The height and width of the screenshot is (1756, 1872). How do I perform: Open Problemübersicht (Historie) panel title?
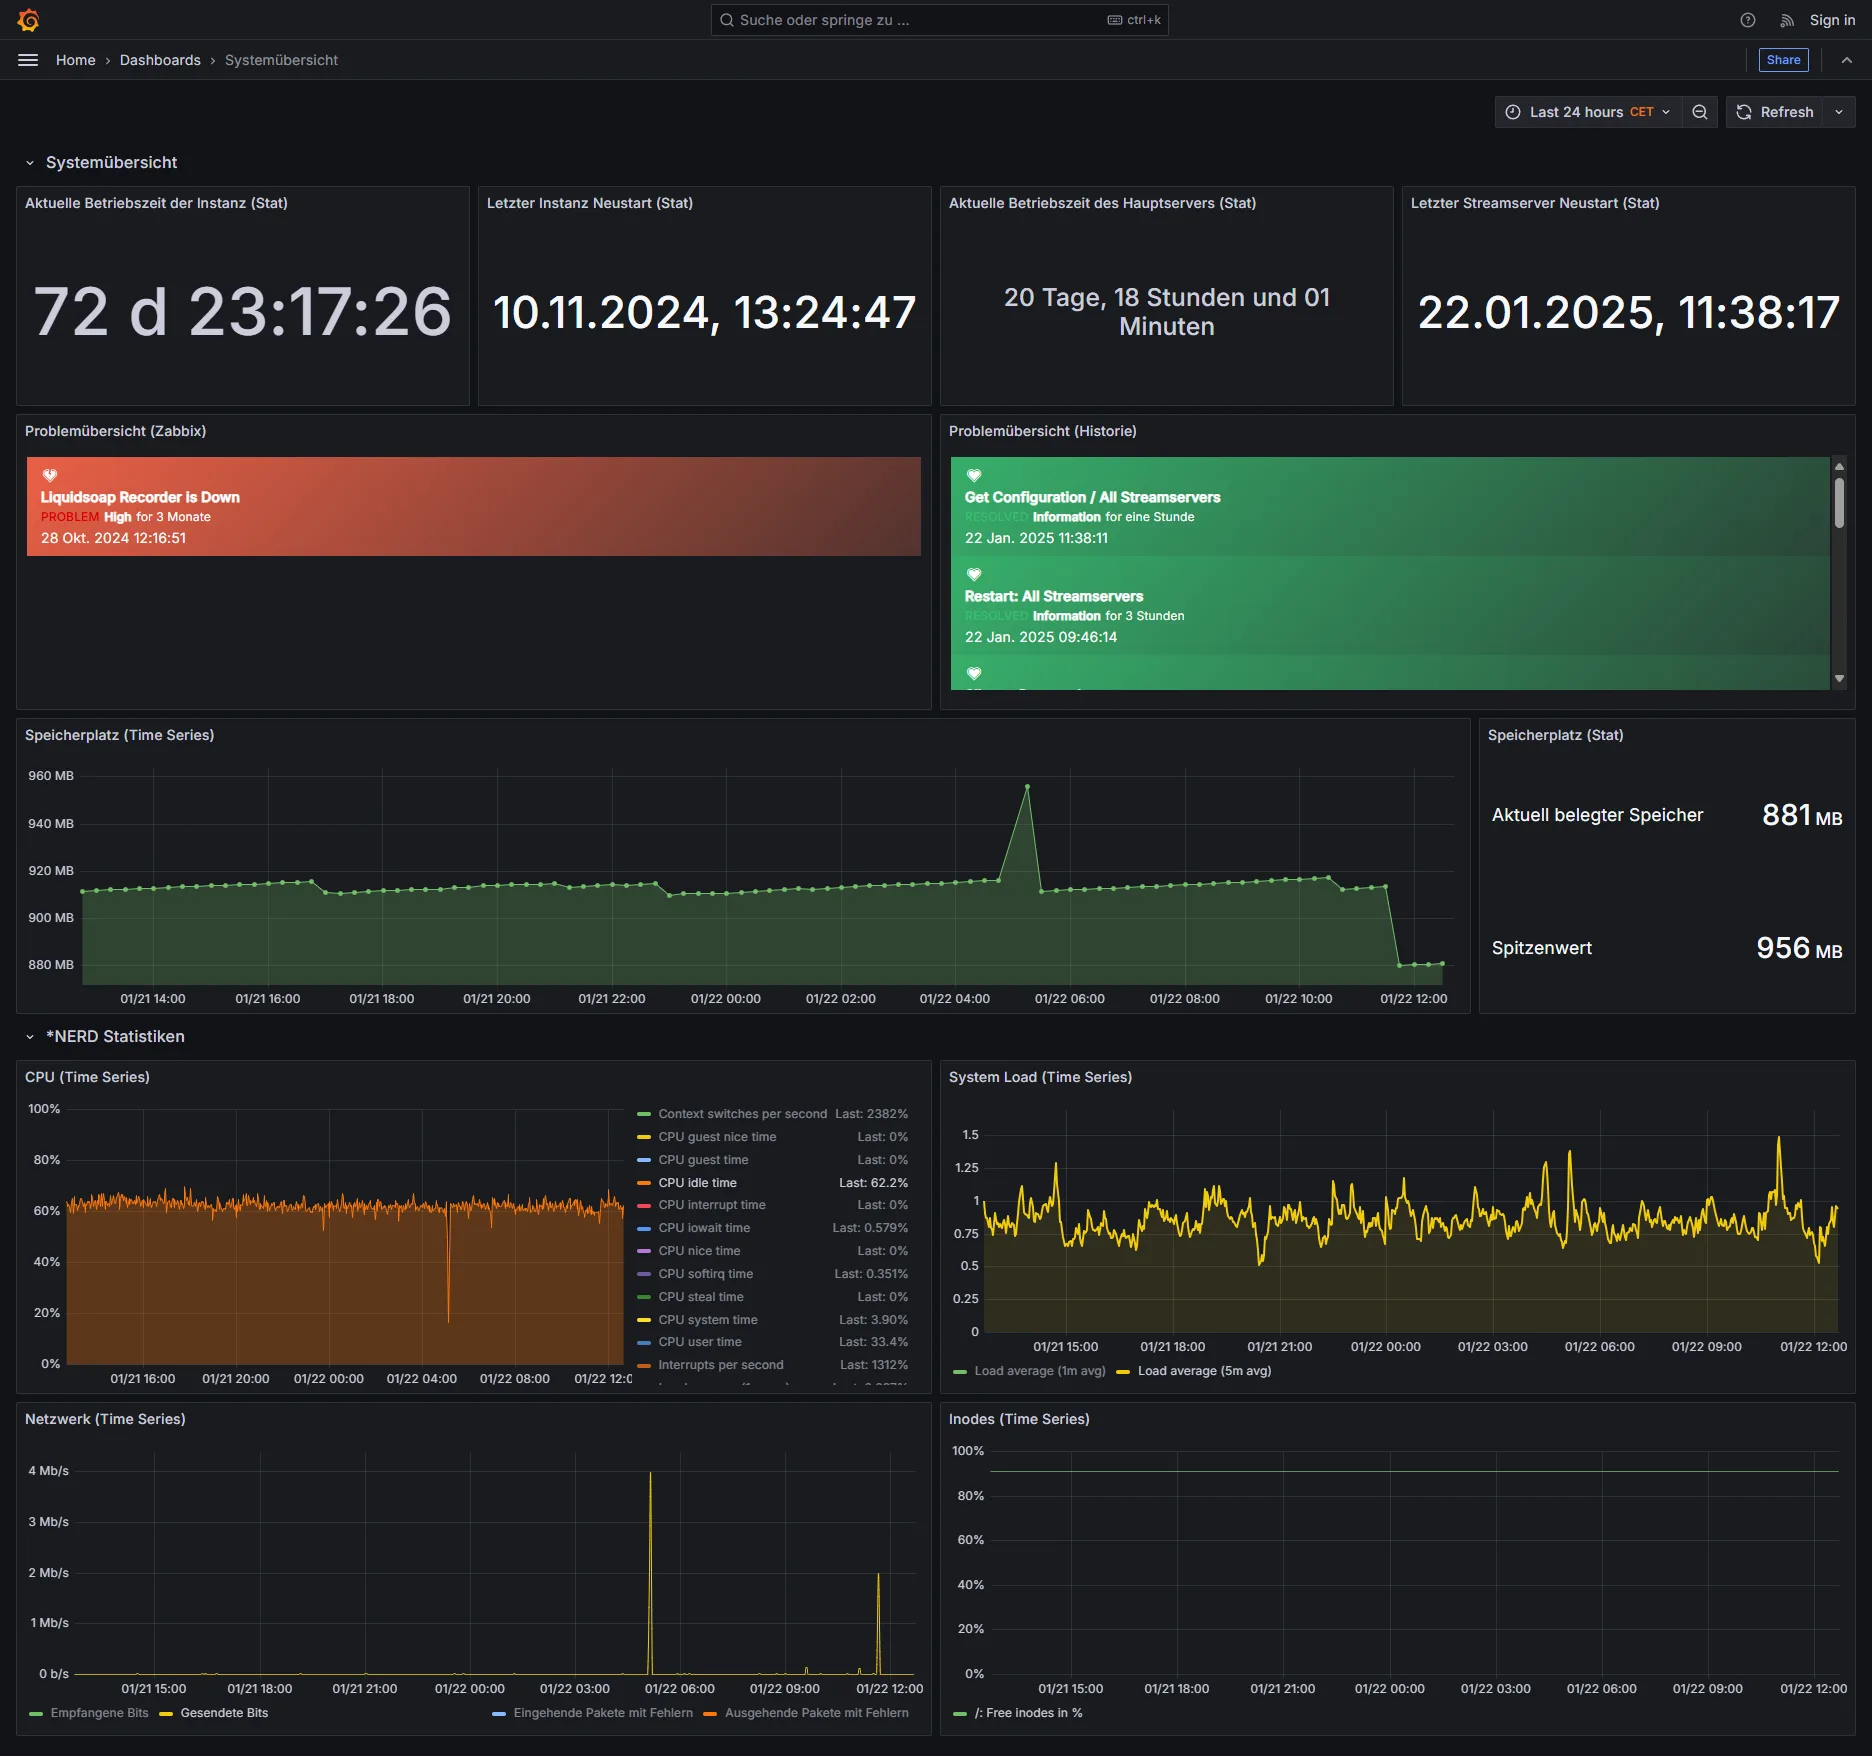pyautogui.click(x=1043, y=431)
